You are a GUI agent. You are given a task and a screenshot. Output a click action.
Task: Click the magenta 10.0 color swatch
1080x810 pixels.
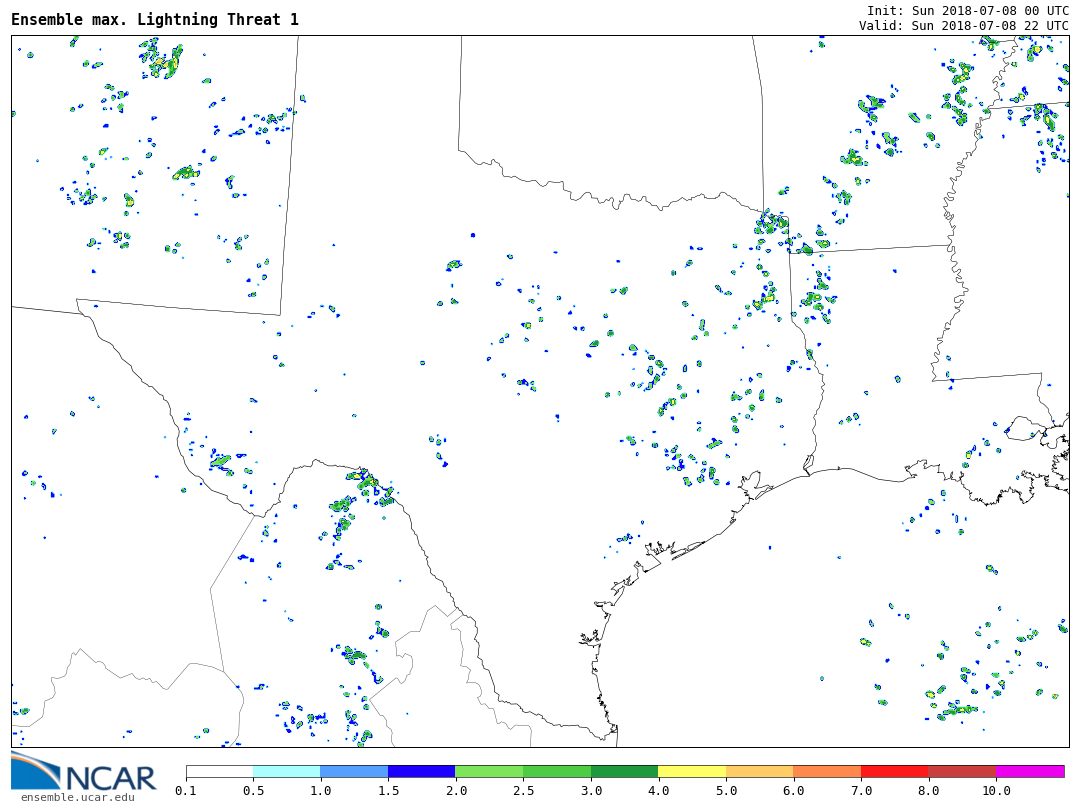pyautogui.click(x=1030, y=771)
